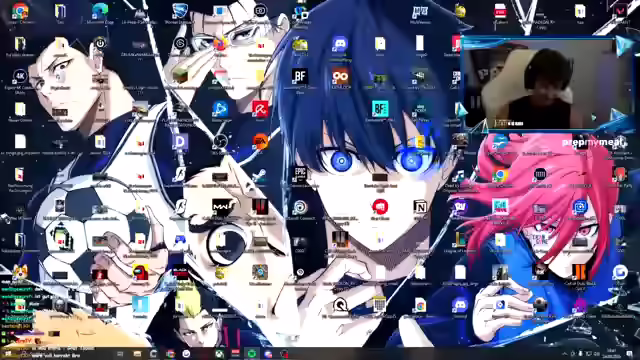
Task: Select the 4K Video Downloader shortcut
Action: pos(20,76)
